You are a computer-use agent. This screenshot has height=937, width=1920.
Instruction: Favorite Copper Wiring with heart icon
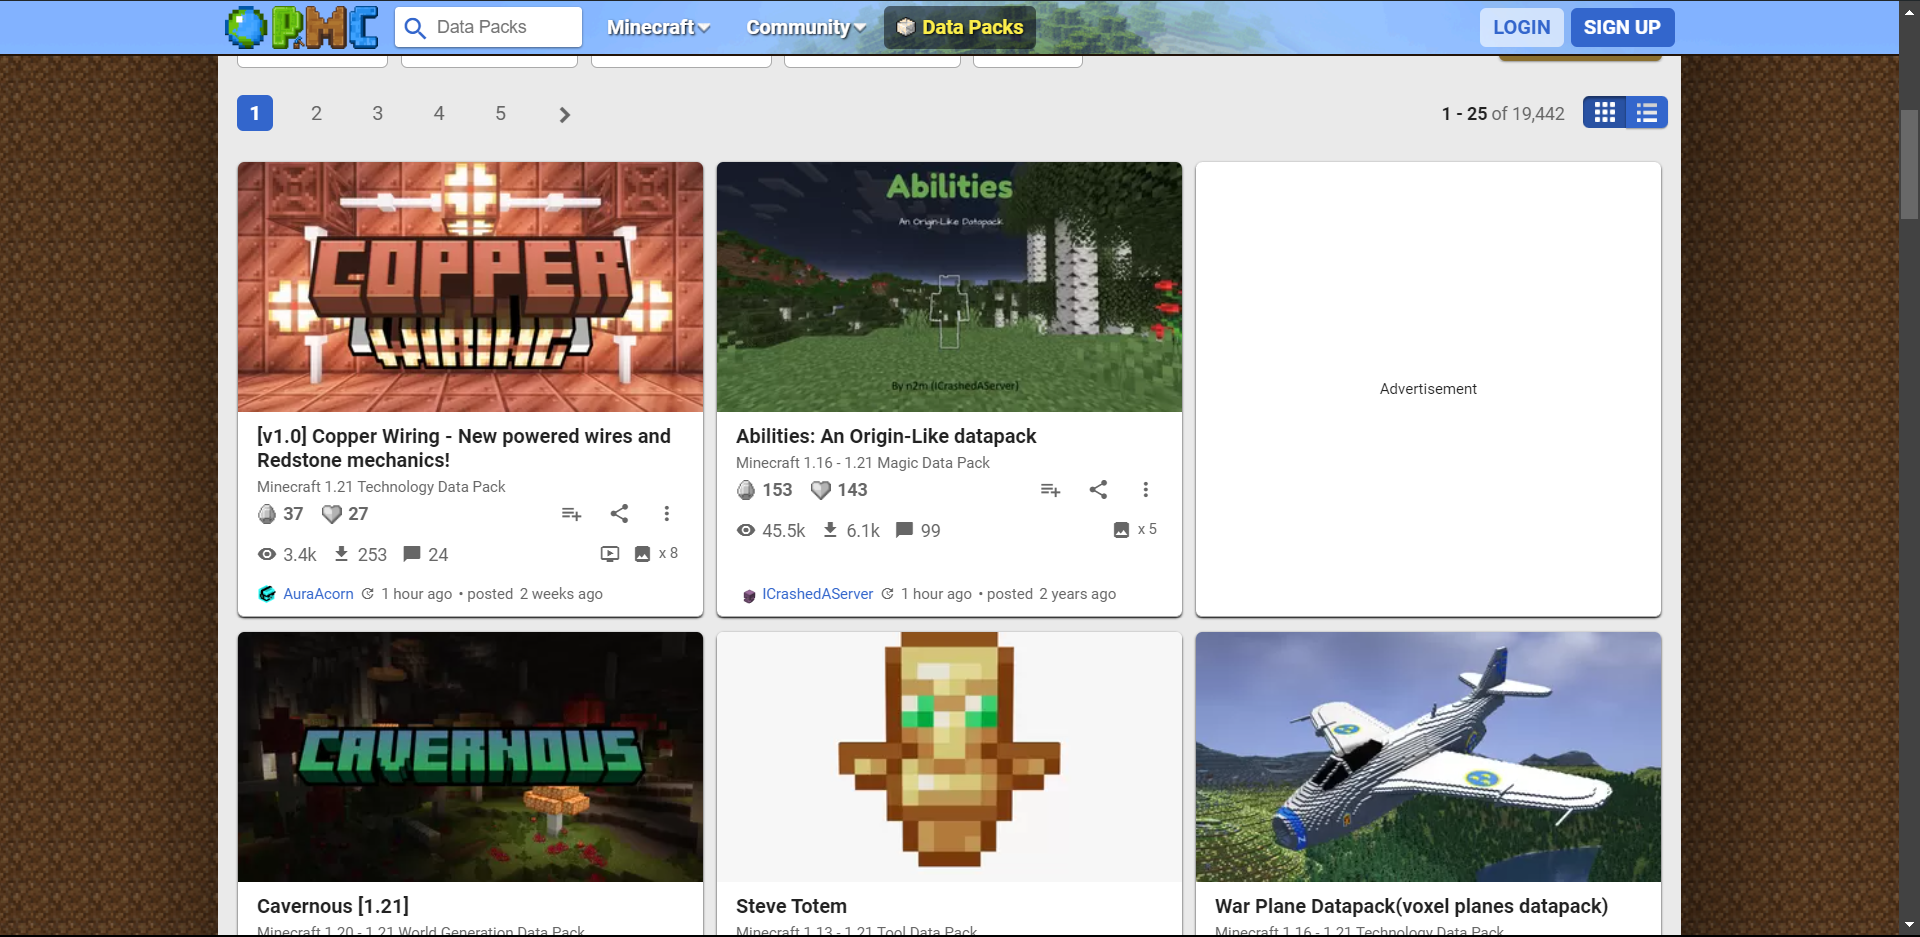tap(331, 514)
